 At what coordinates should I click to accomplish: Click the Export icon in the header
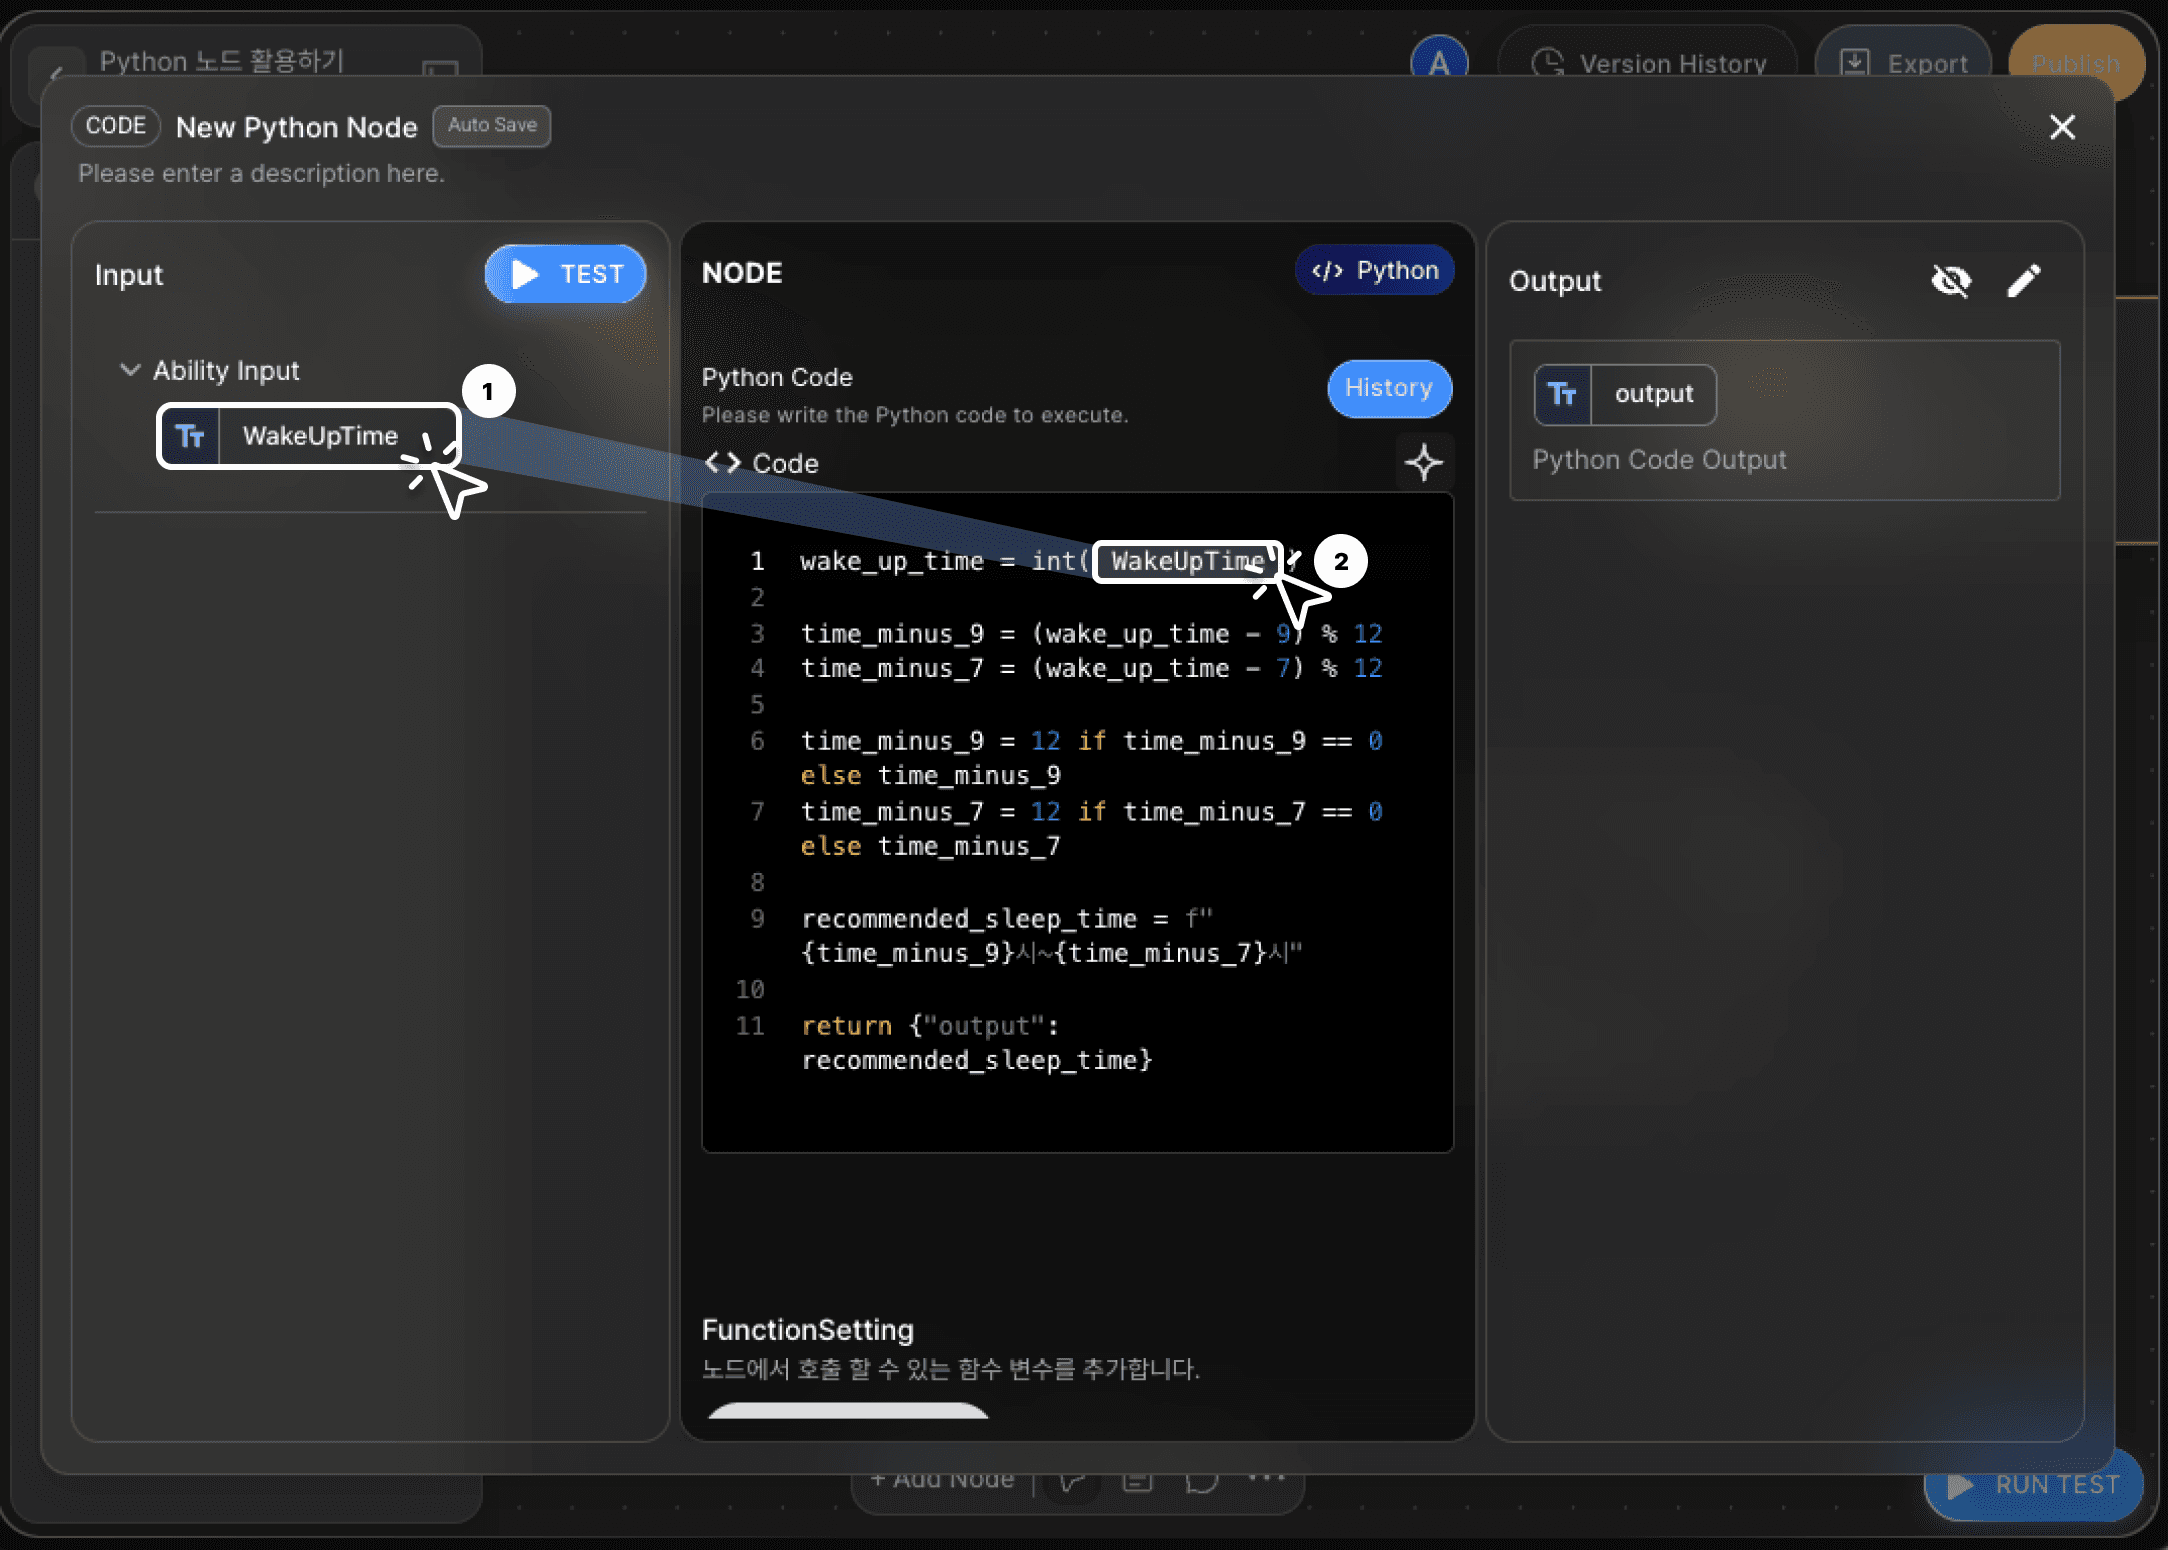pos(1855,63)
